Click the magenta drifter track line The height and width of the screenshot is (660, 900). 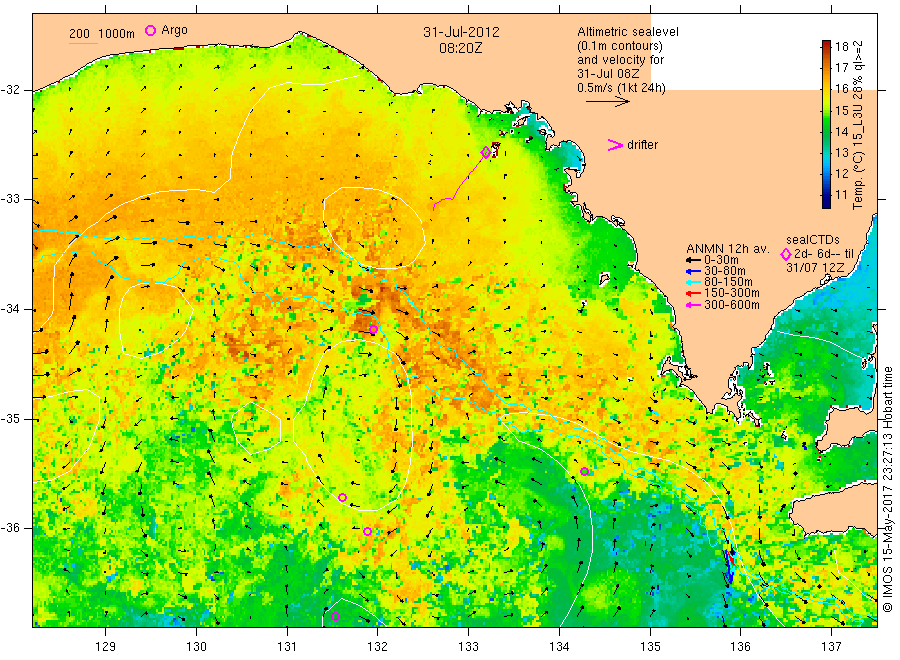[457, 183]
